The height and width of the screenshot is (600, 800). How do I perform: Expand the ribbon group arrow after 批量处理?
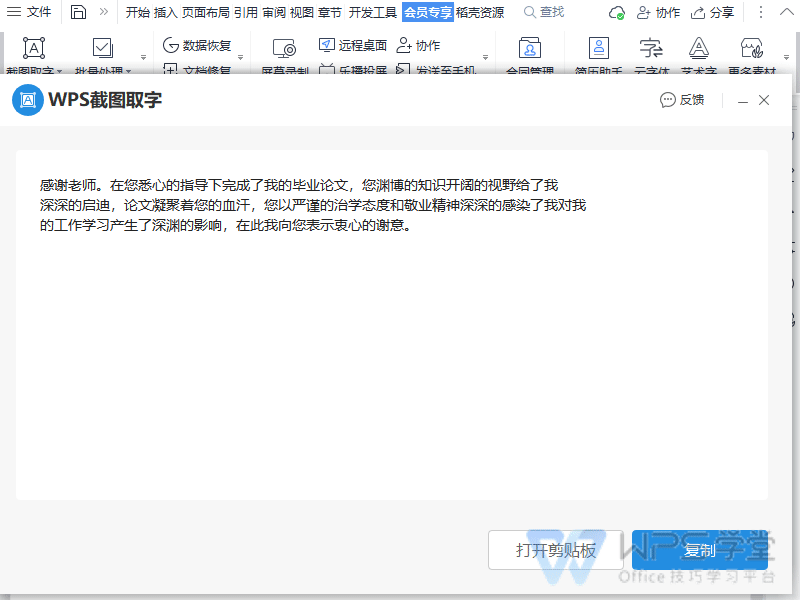pos(143,57)
